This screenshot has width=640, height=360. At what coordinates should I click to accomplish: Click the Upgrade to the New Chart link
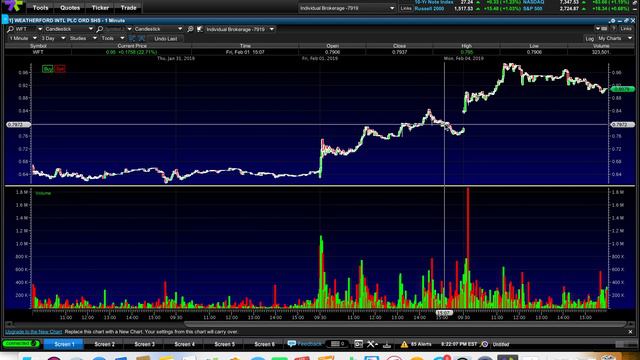point(33,332)
